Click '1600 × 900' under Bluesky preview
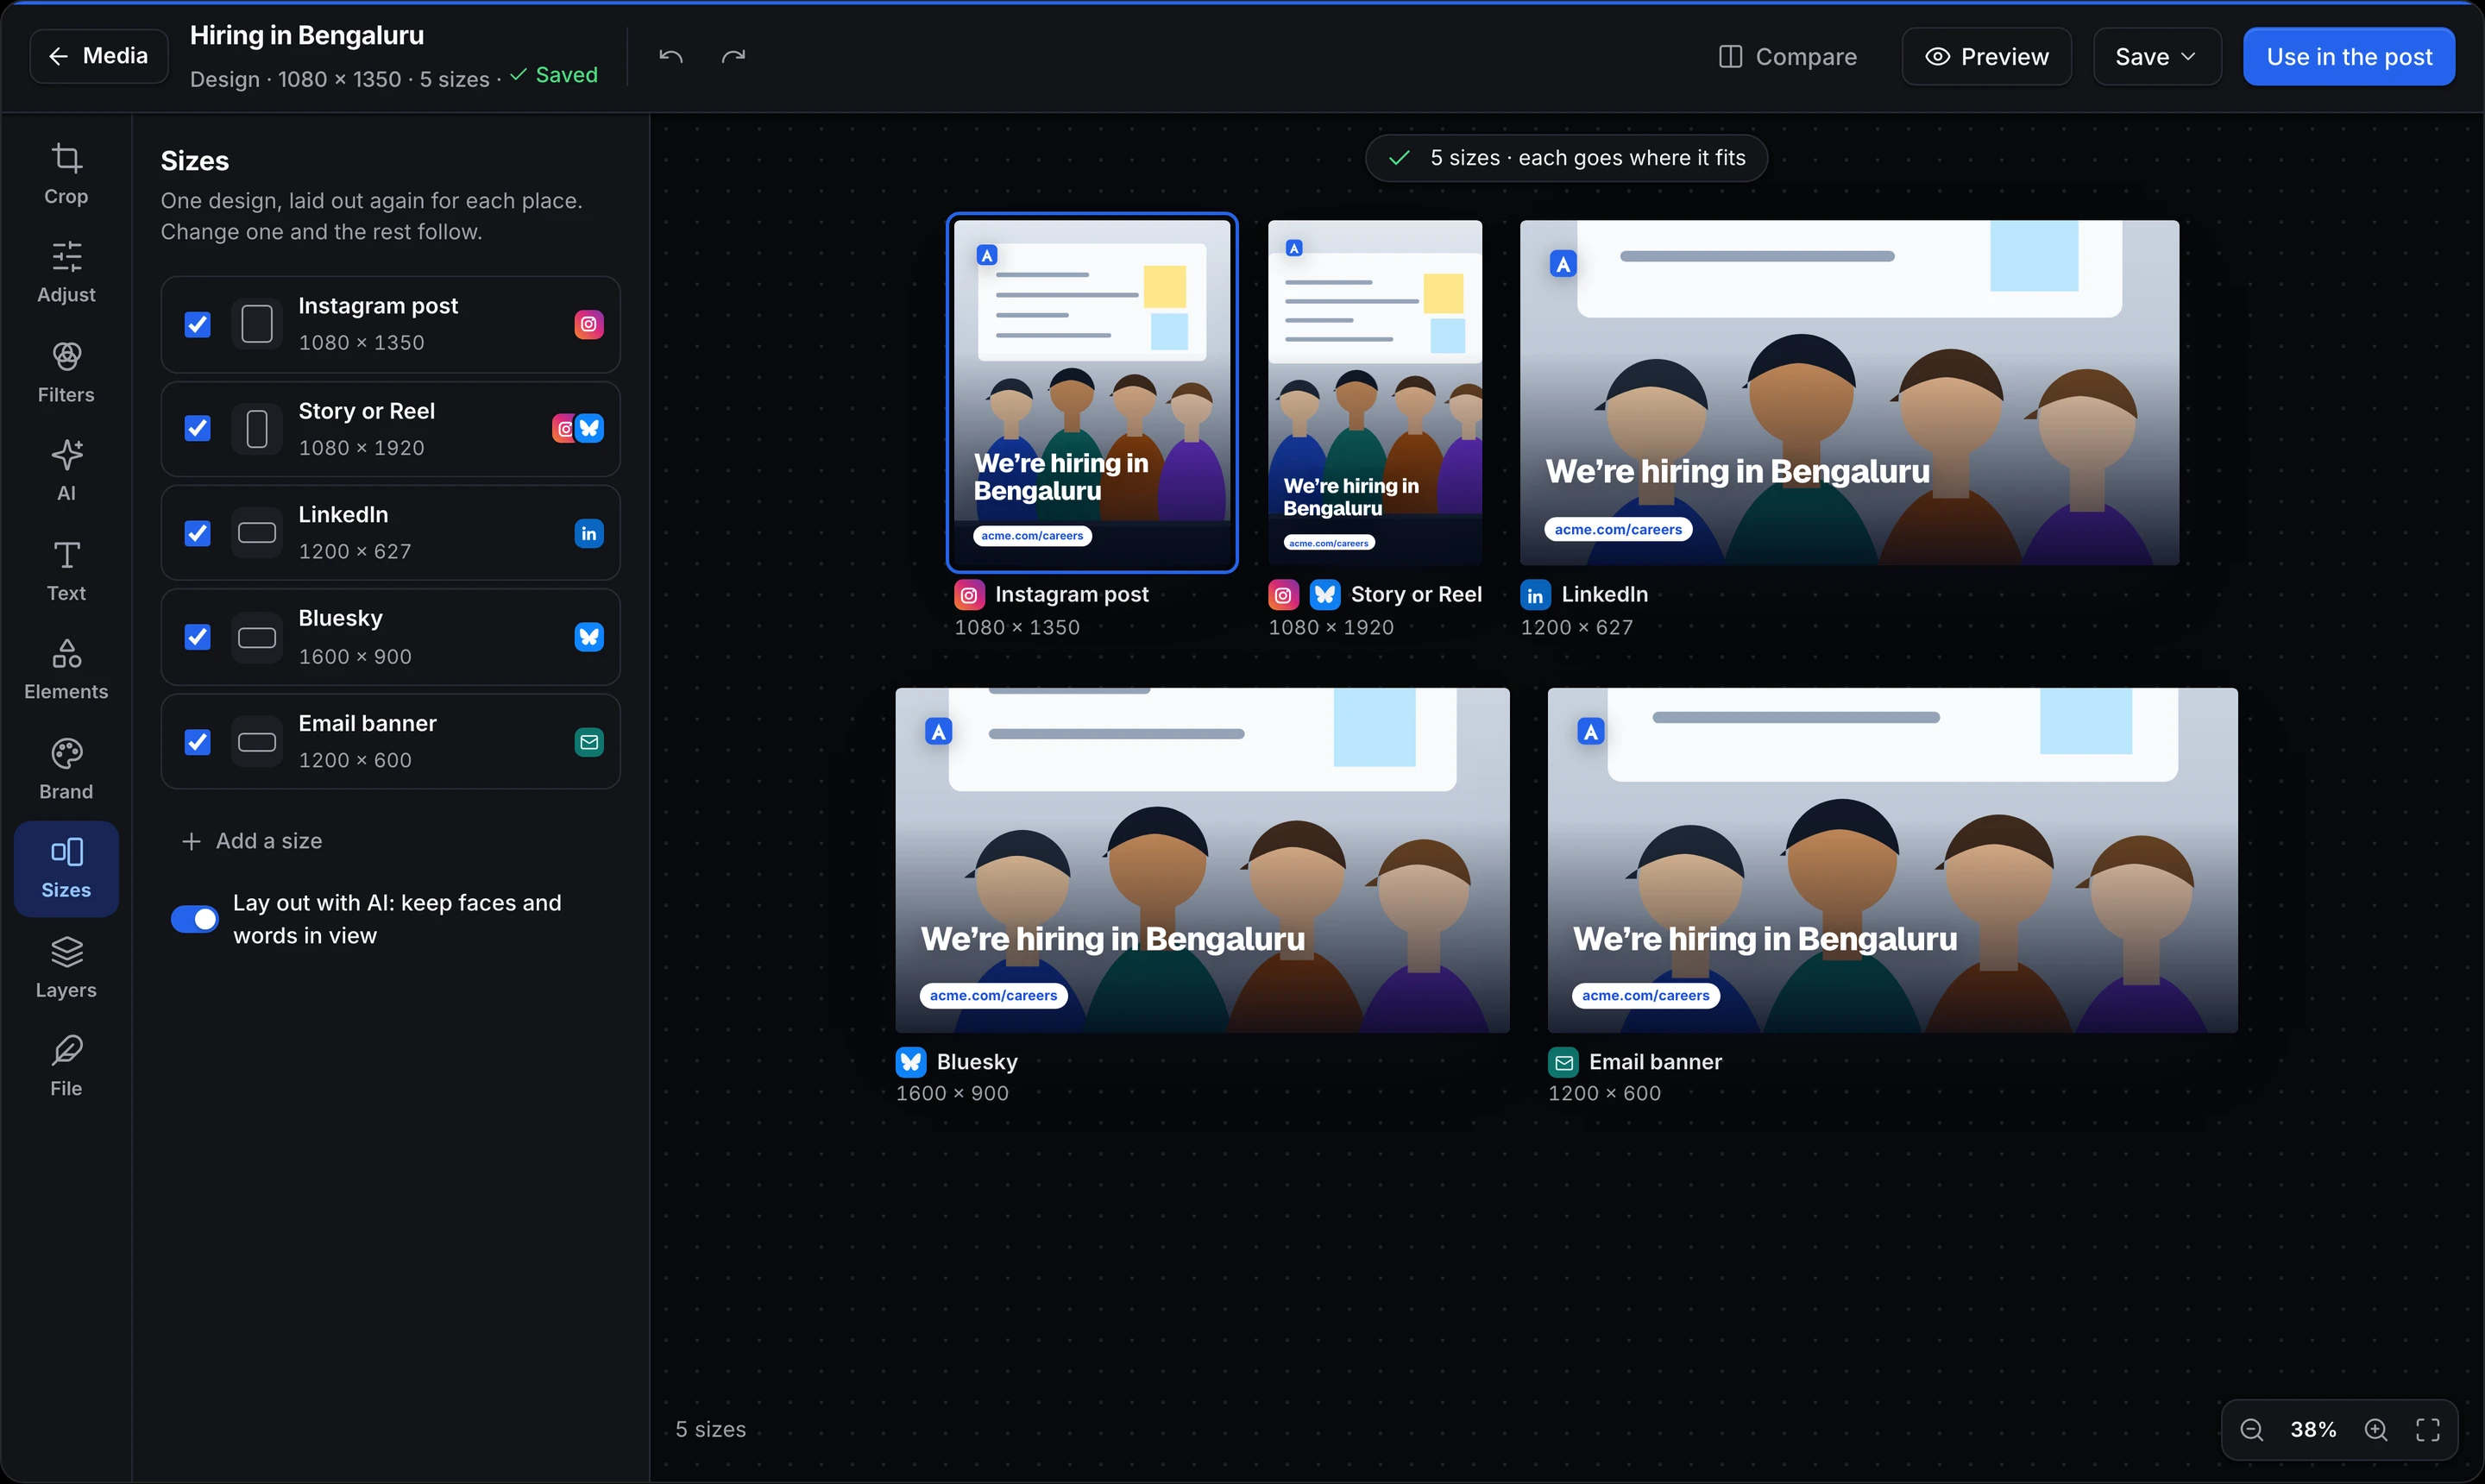The width and height of the screenshot is (2485, 1484). click(x=952, y=1093)
